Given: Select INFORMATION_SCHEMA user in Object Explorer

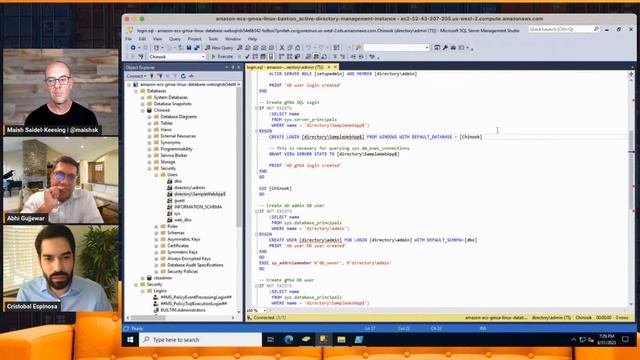Looking at the screenshot, I should point(198,207).
